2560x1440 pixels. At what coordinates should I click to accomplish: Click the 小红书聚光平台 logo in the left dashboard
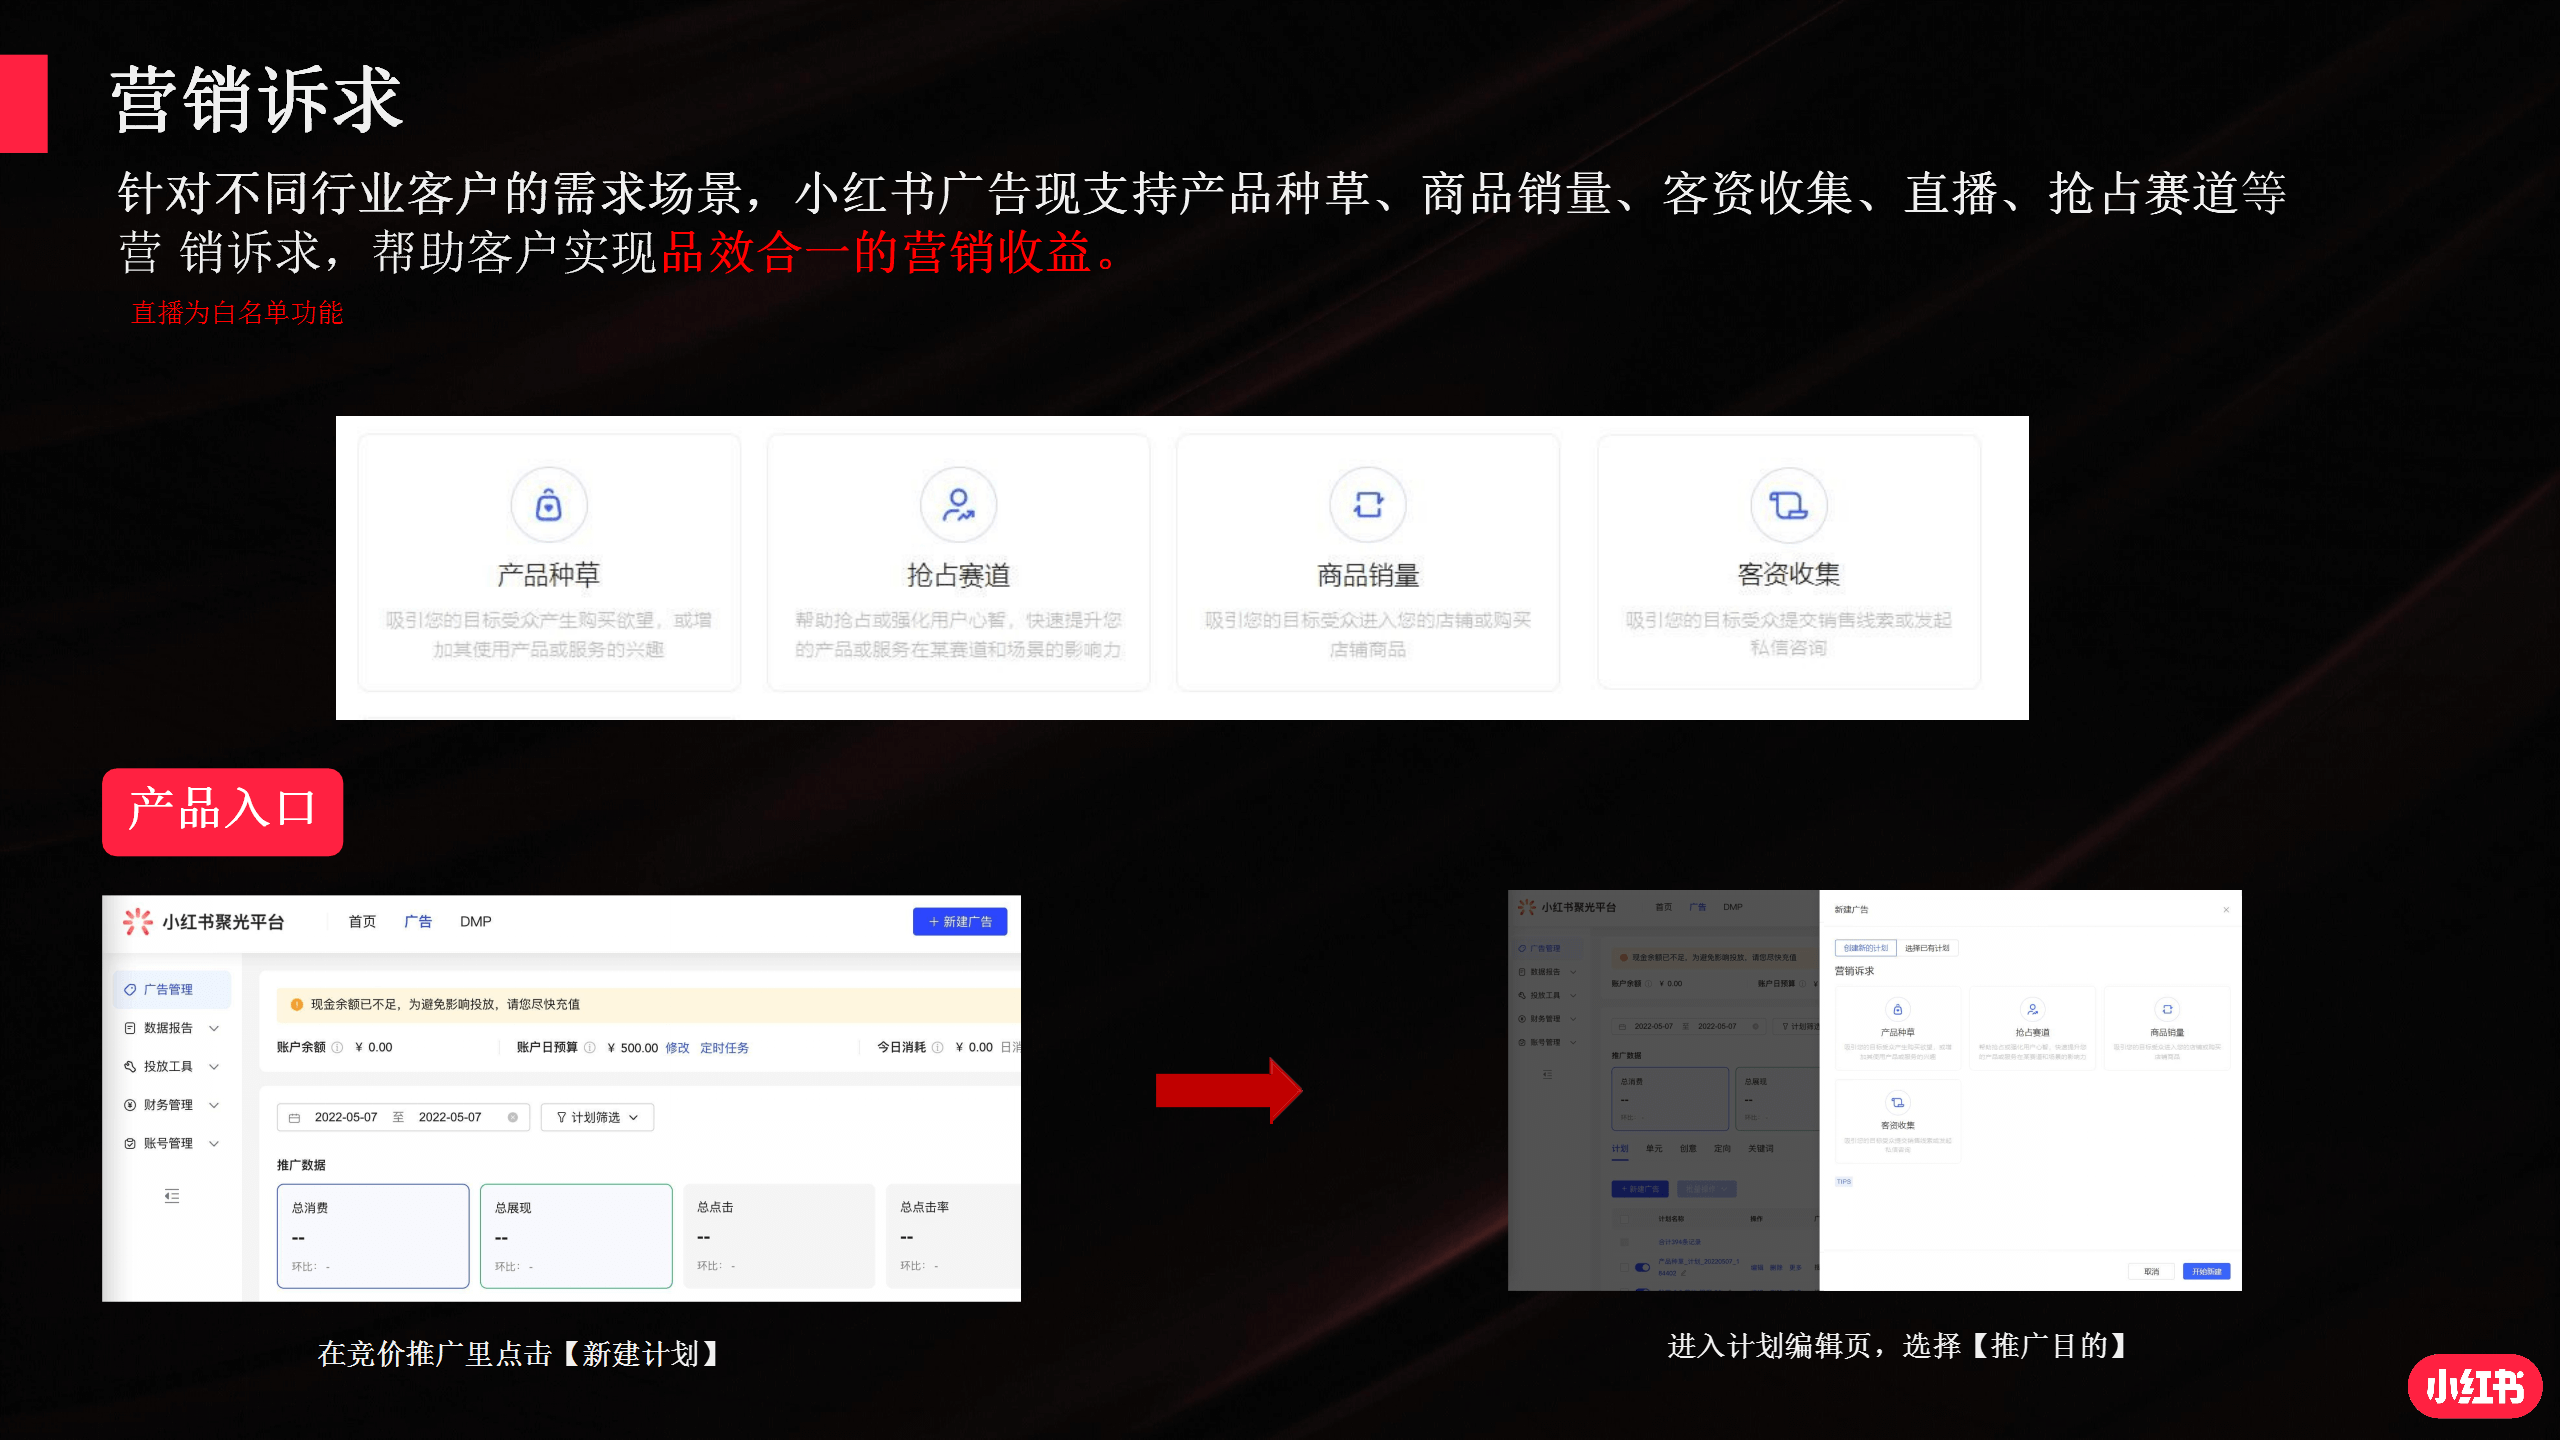[204, 921]
